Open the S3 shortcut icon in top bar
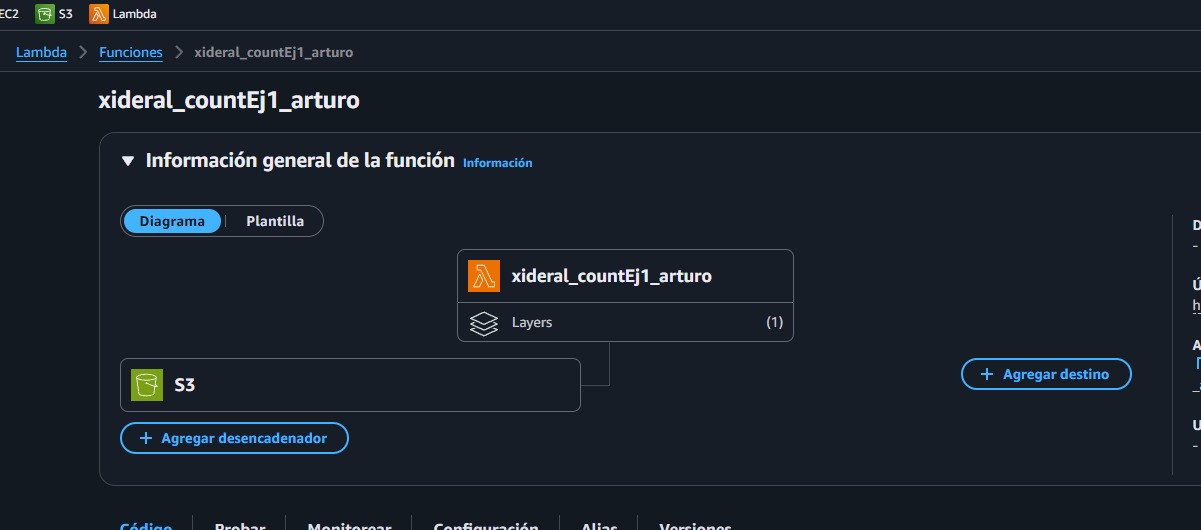 (45, 14)
